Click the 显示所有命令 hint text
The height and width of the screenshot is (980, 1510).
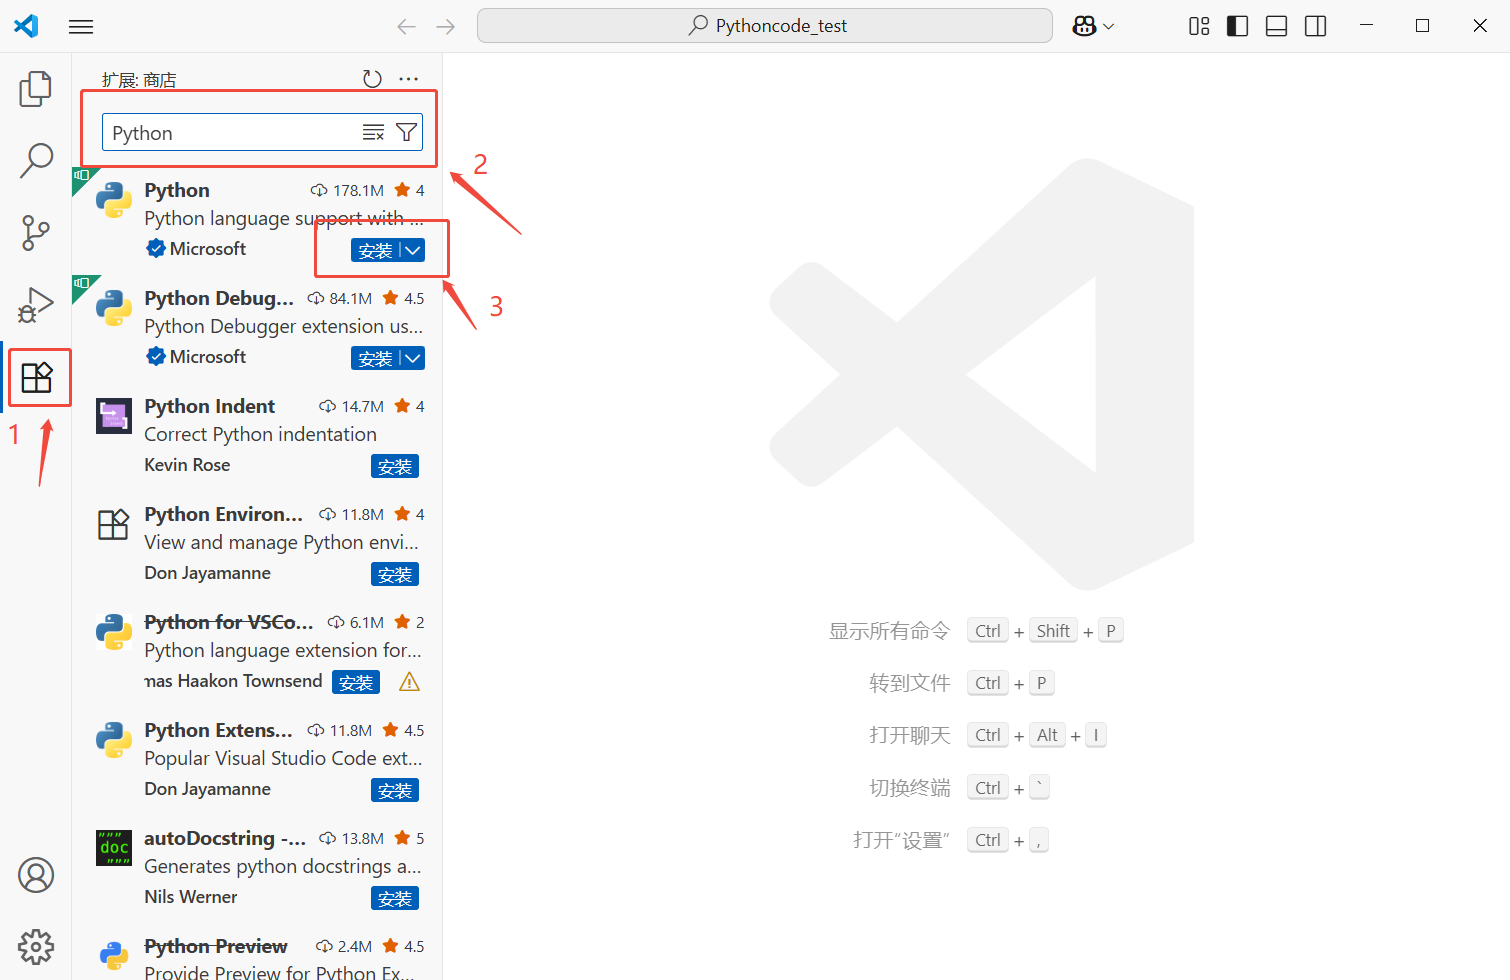[x=889, y=631]
